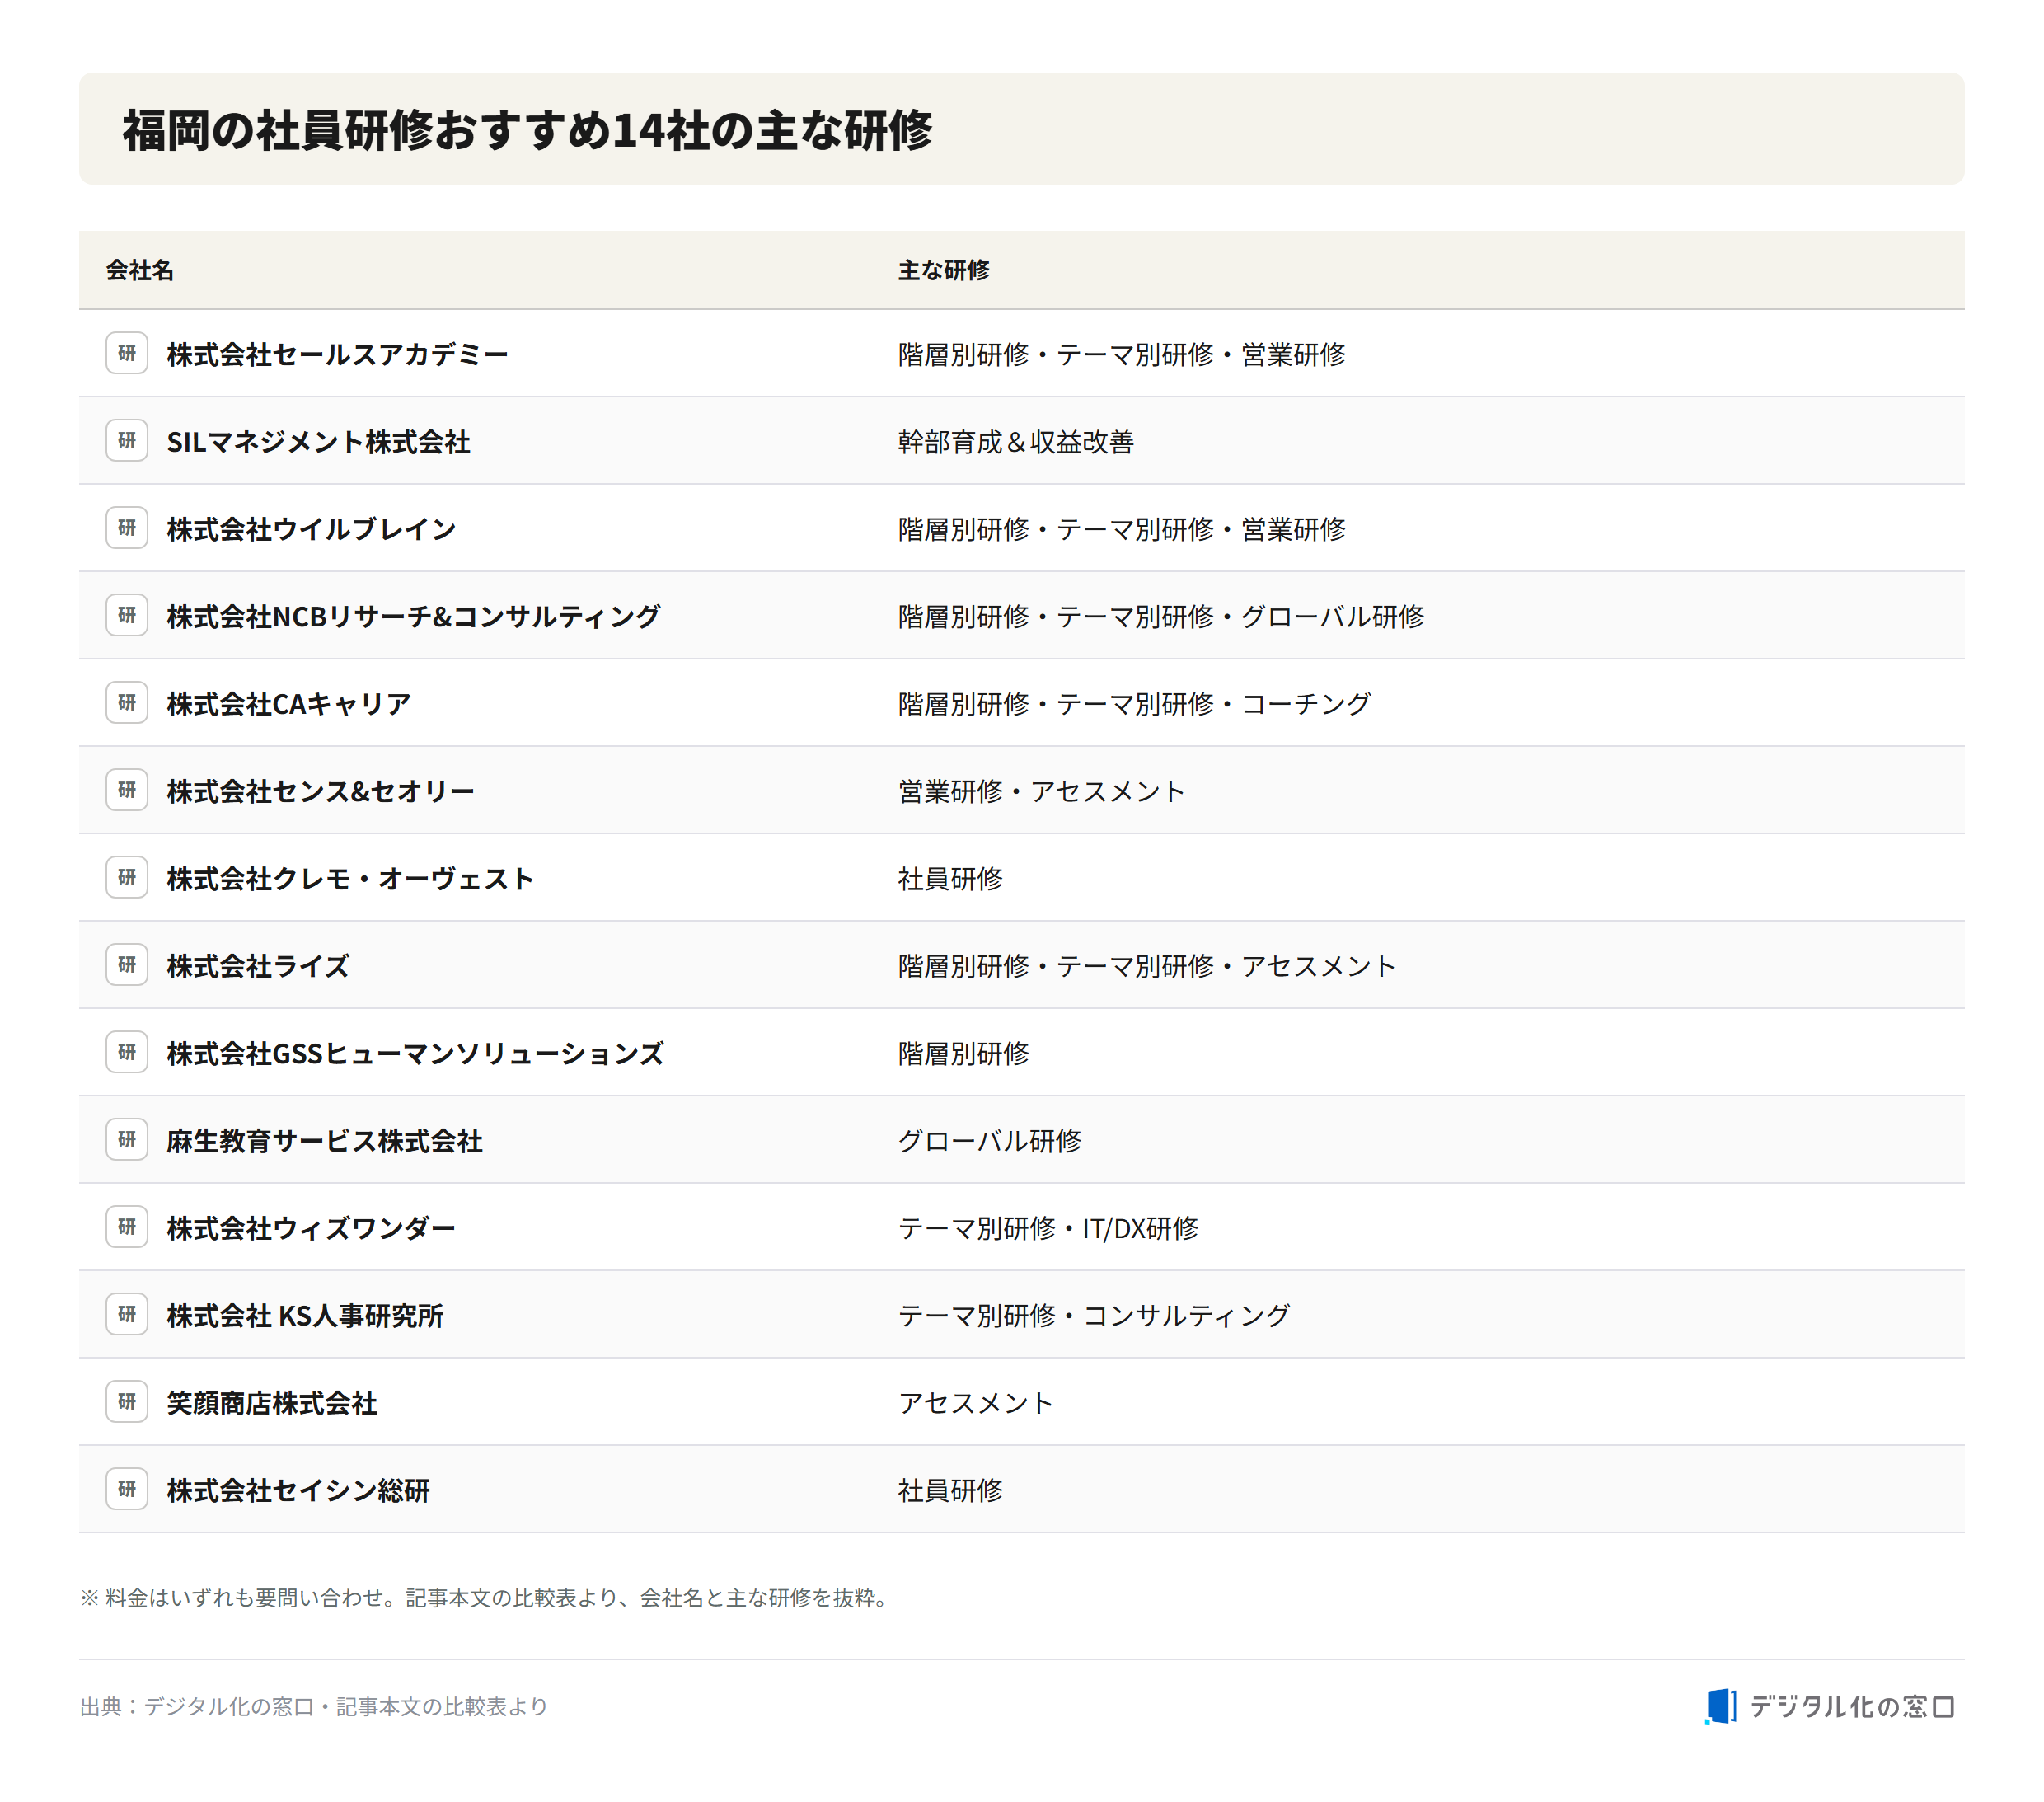This screenshot has height=1802, width=2044.
Task: Click the footnote starting with ※ 料金はいずれも要問い合わせ
Action: (x=485, y=1597)
